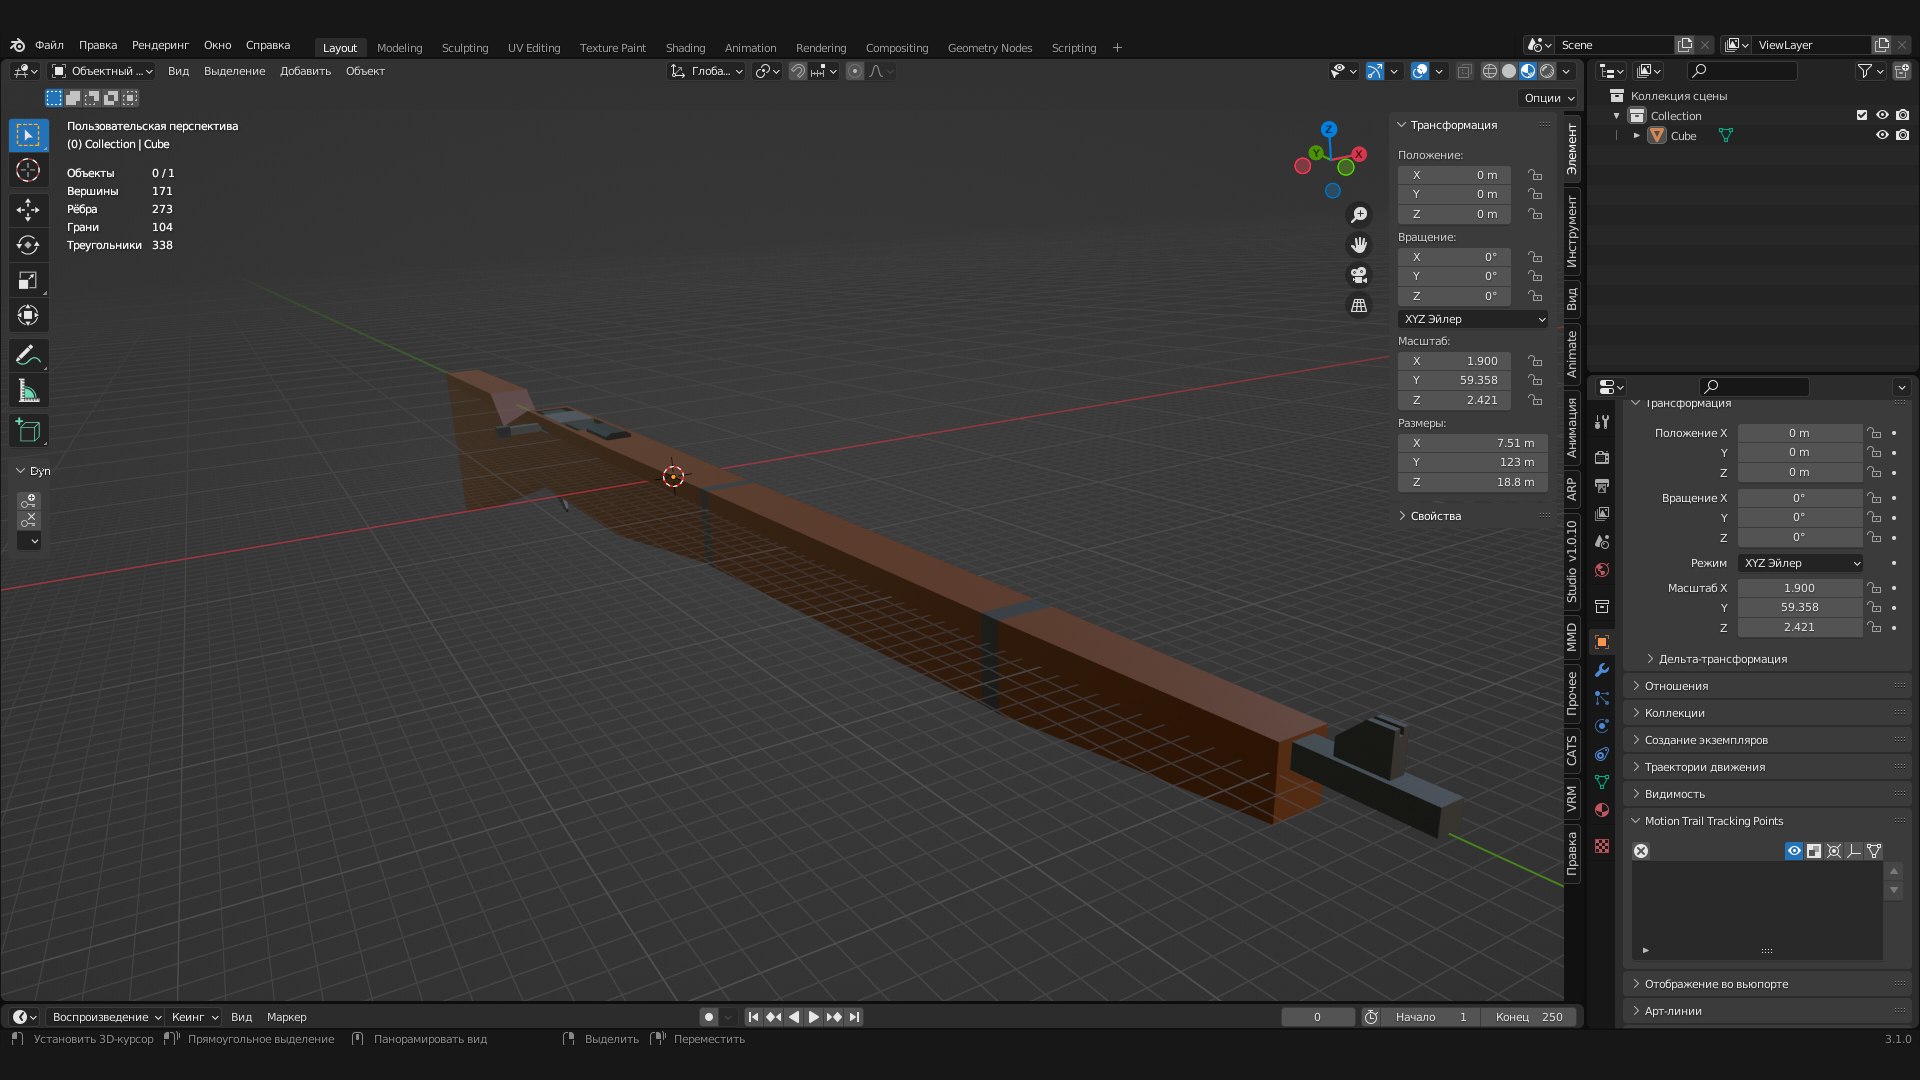This screenshot has height=1080, width=1920.
Task: Open Object Data properties green triangle tab
Action: pyautogui.click(x=1602, y=782)
